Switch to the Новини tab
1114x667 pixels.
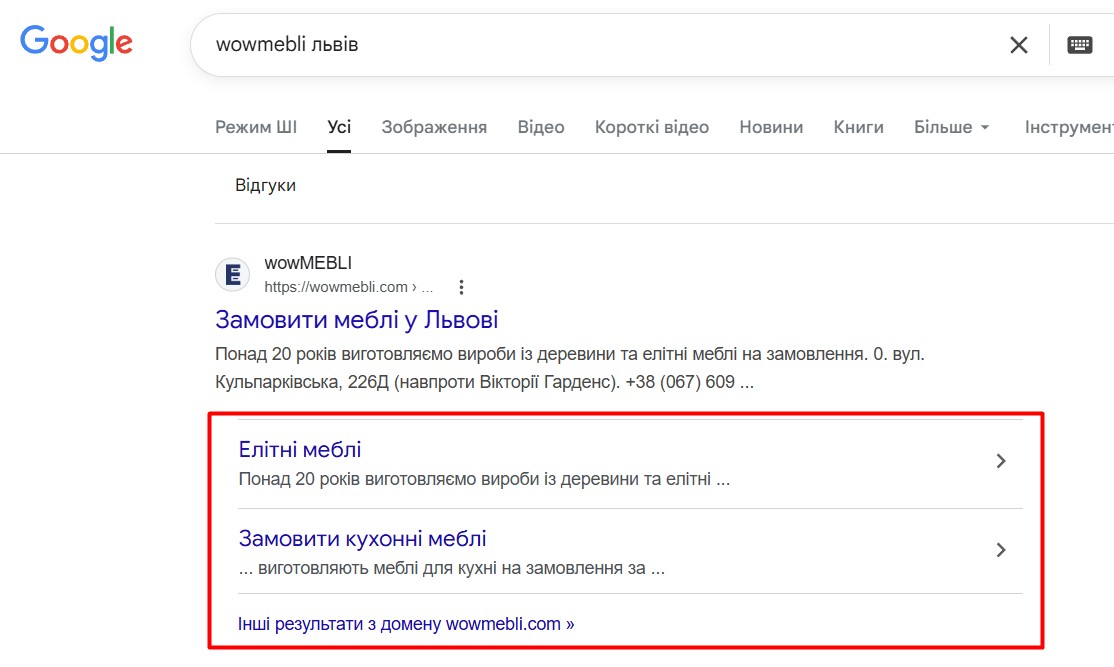[x=771, y=127]
